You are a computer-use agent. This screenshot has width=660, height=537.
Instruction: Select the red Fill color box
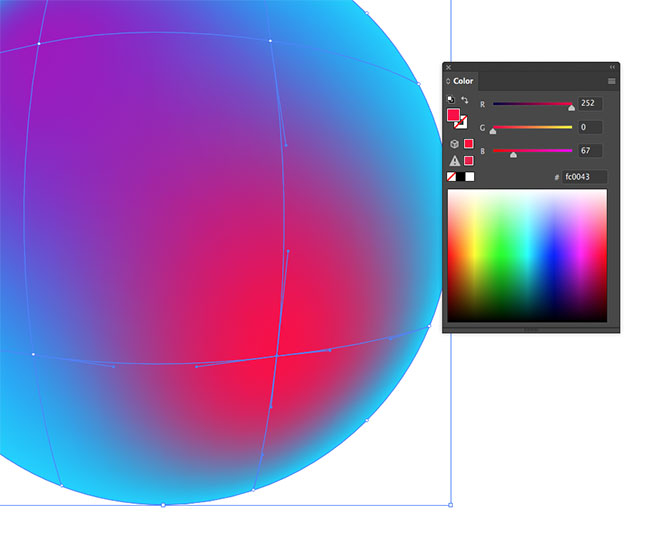coord(453,114)
